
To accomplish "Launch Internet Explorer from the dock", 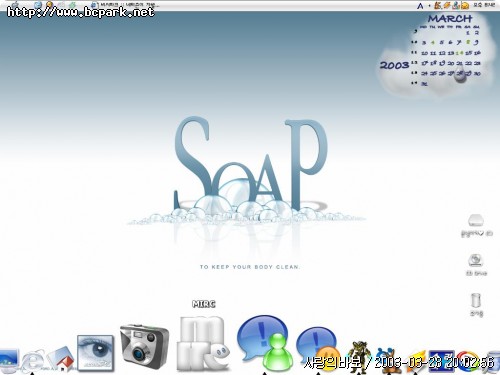I will [32, 361].
